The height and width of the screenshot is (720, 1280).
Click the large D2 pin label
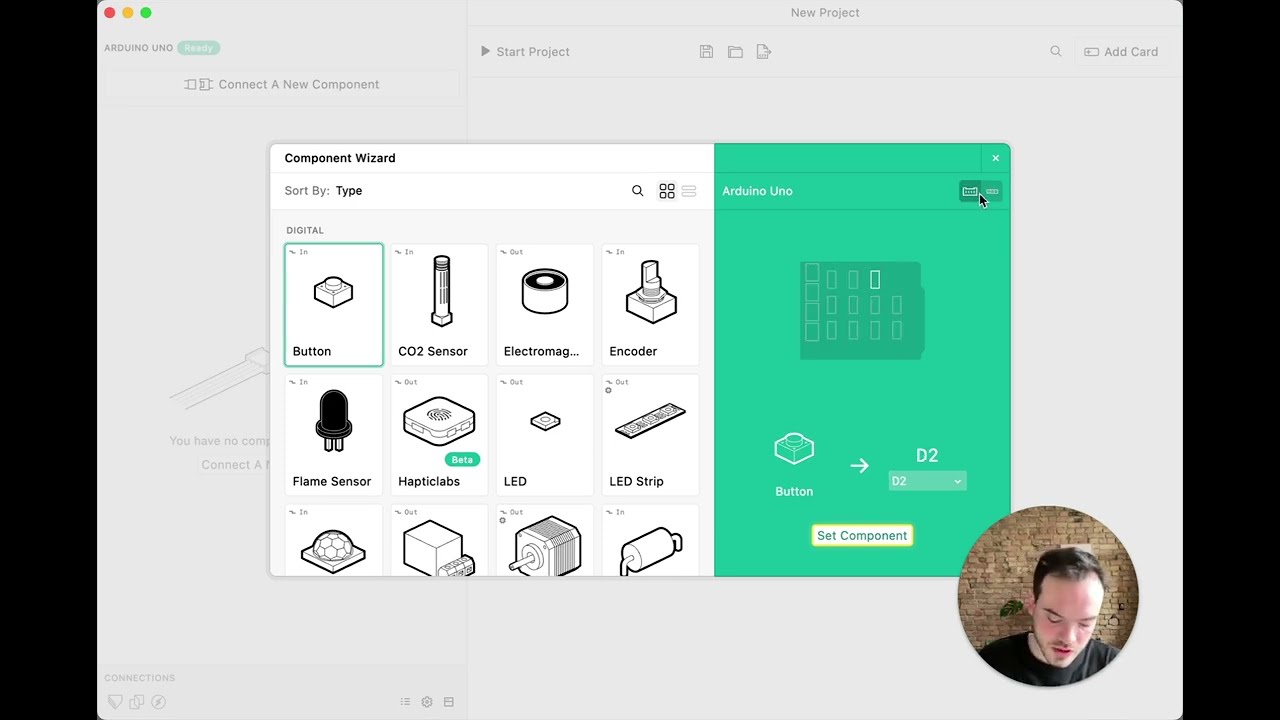927,456
